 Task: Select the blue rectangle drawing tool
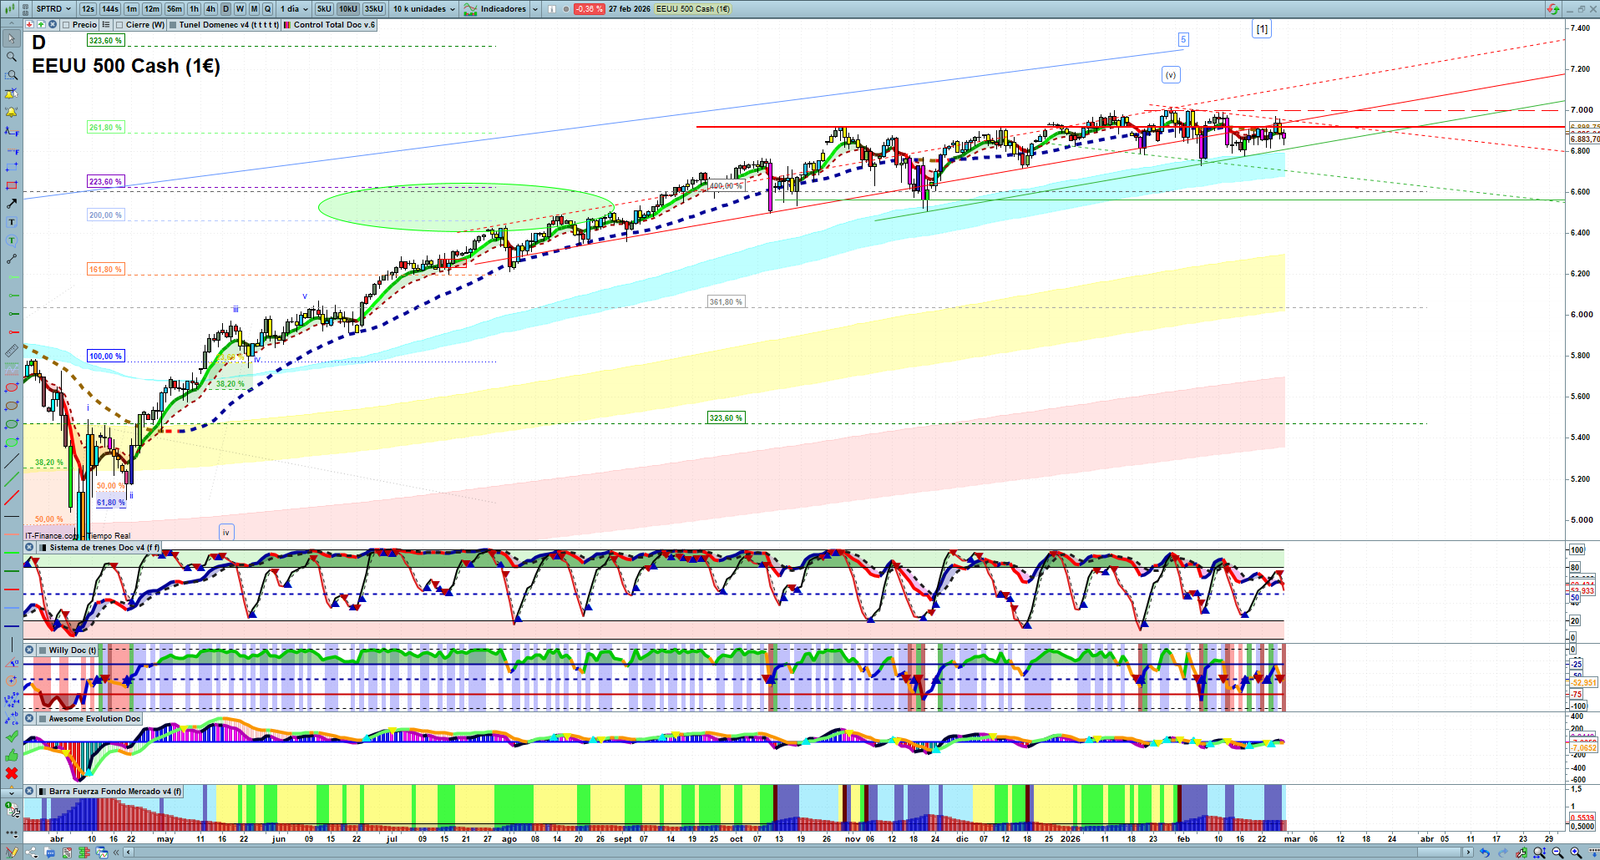11,167
